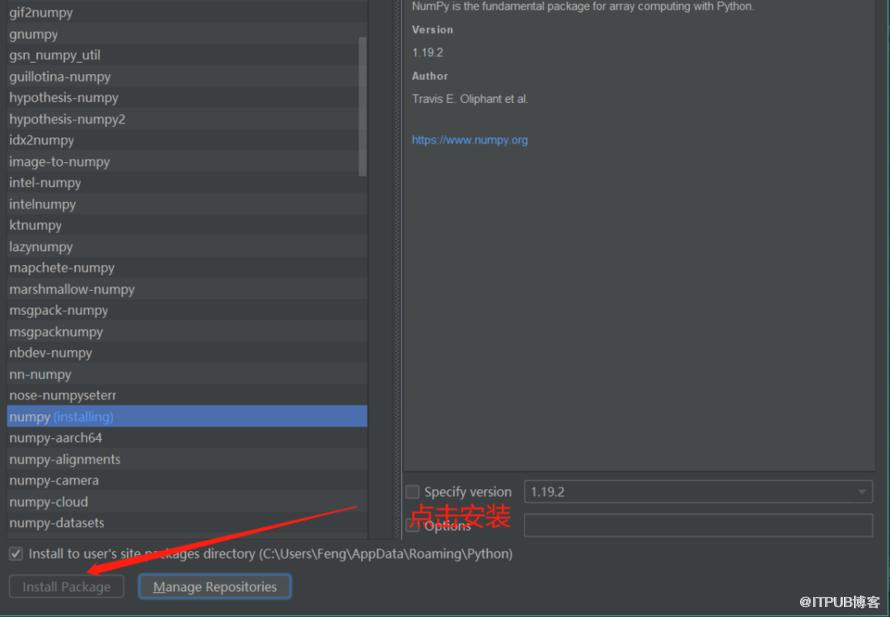Toggle Install to user's site packages directory

point(16,553)
